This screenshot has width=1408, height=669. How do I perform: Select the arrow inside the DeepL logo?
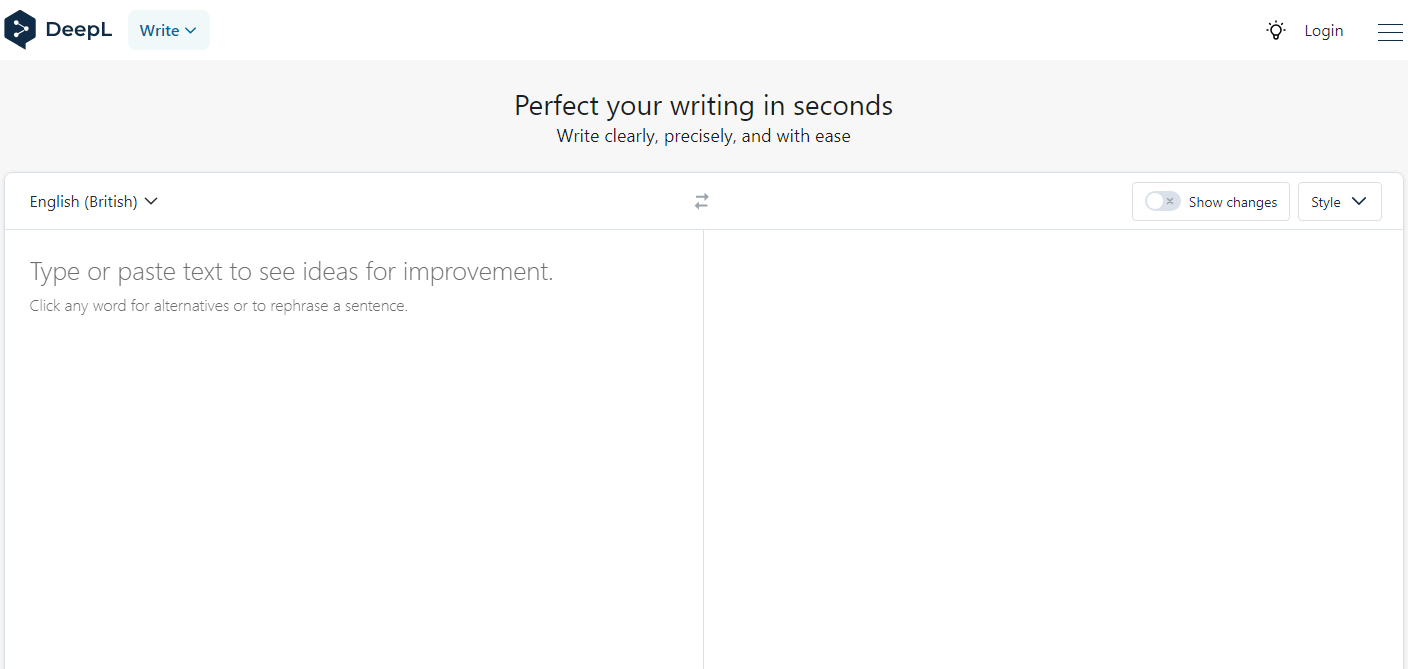coord(22,29)
